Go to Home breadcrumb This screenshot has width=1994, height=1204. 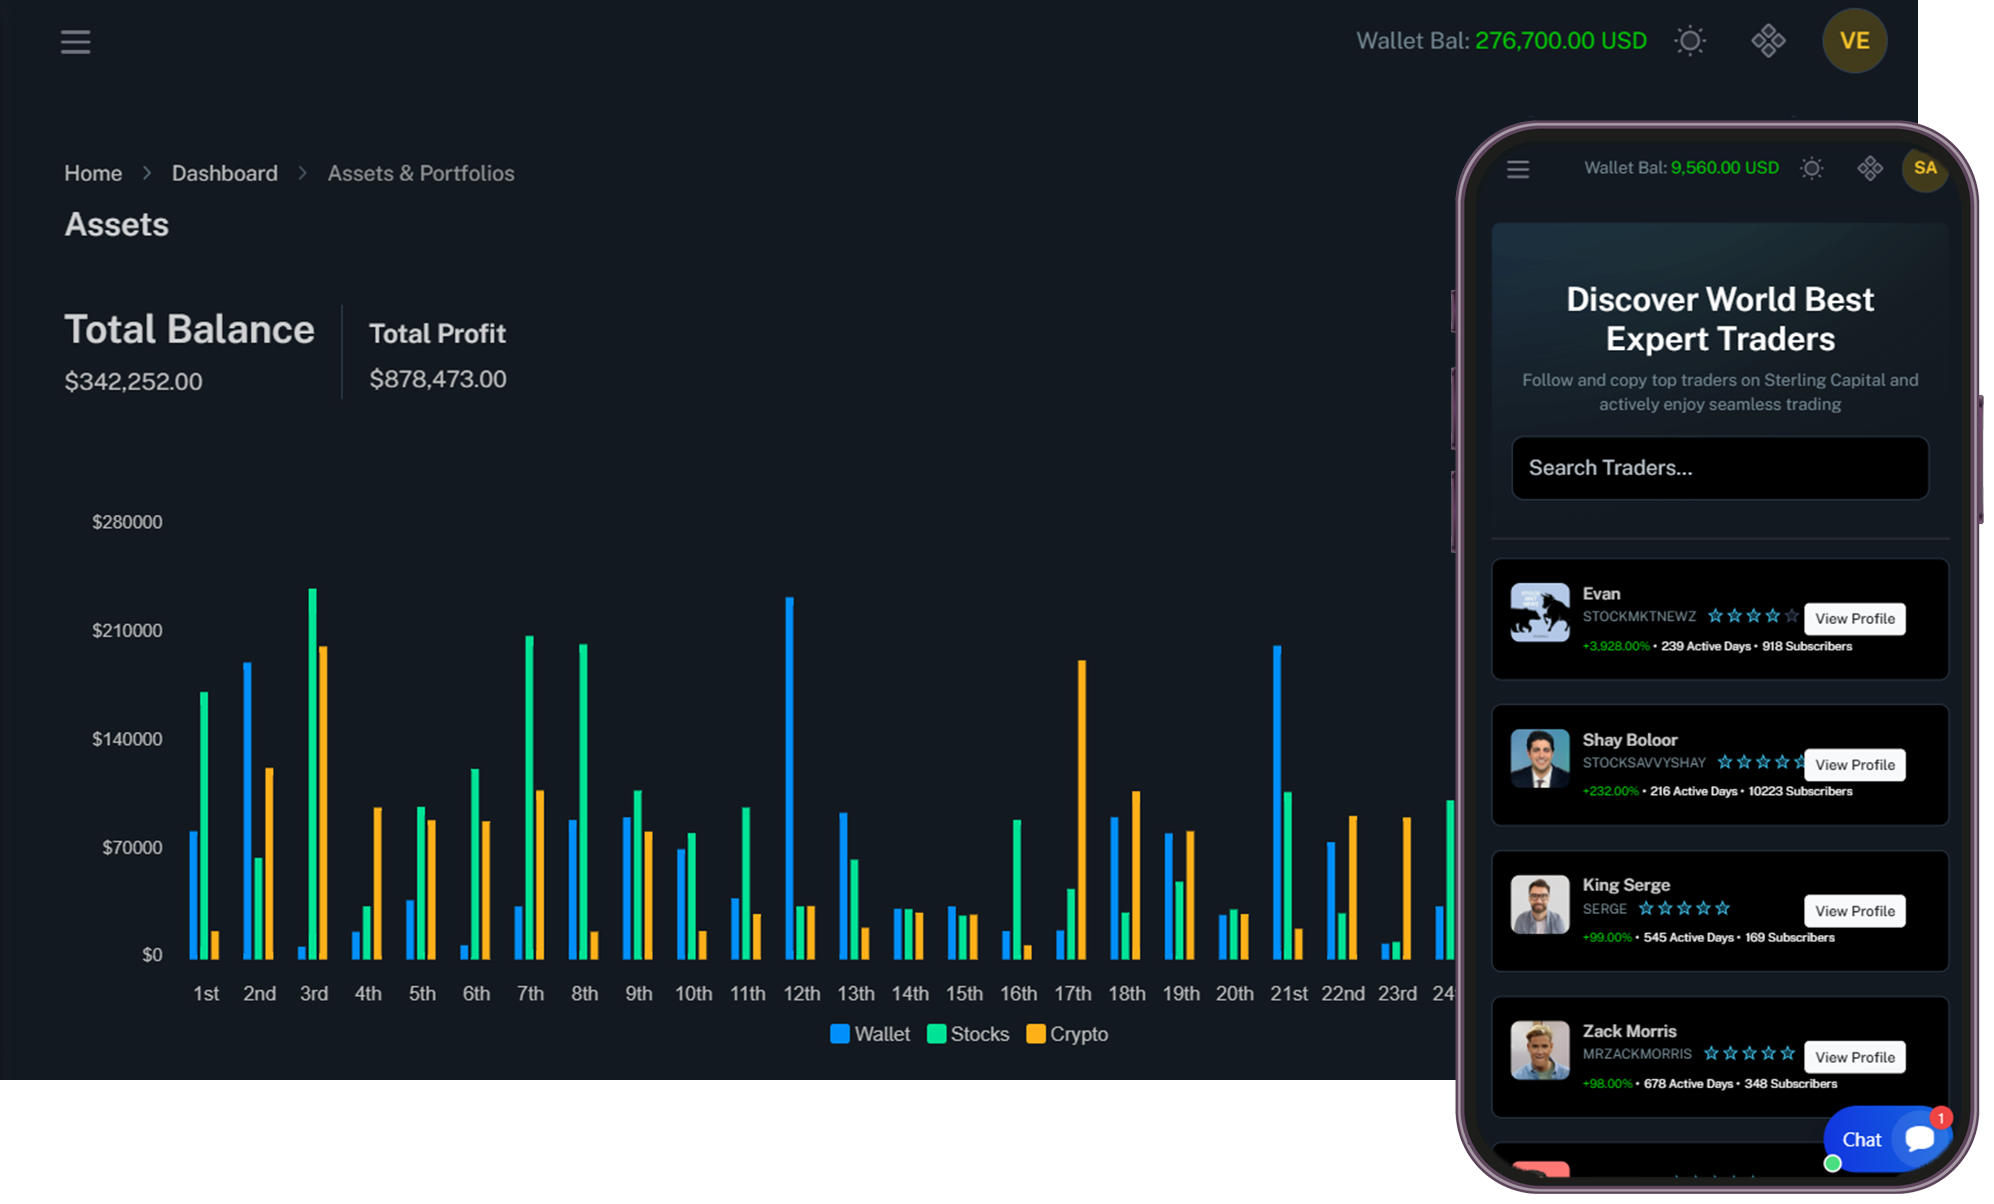point(93,173)
